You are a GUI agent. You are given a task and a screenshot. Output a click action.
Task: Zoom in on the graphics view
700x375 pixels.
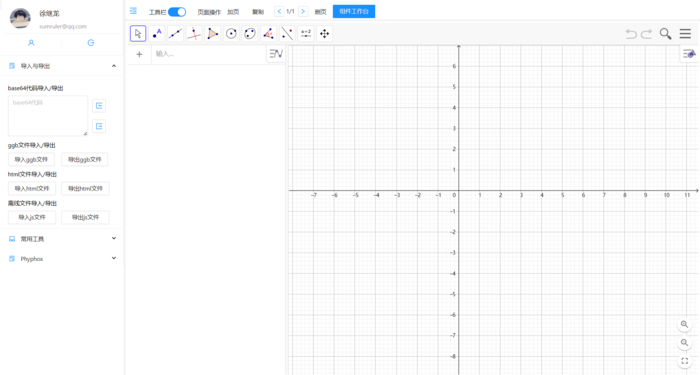(x=684, y=325)
